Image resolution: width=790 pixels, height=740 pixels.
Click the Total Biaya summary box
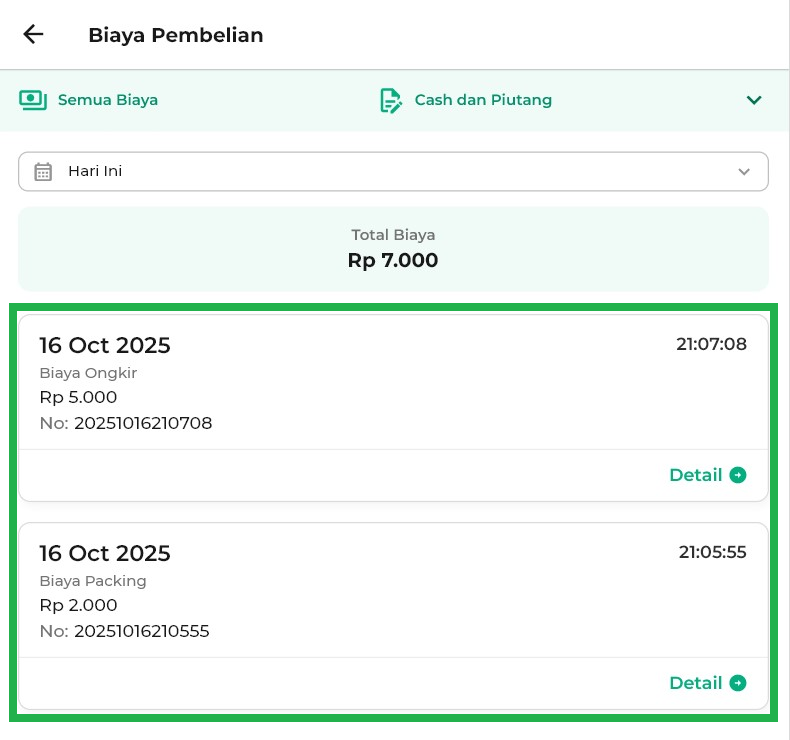point(393,249)
